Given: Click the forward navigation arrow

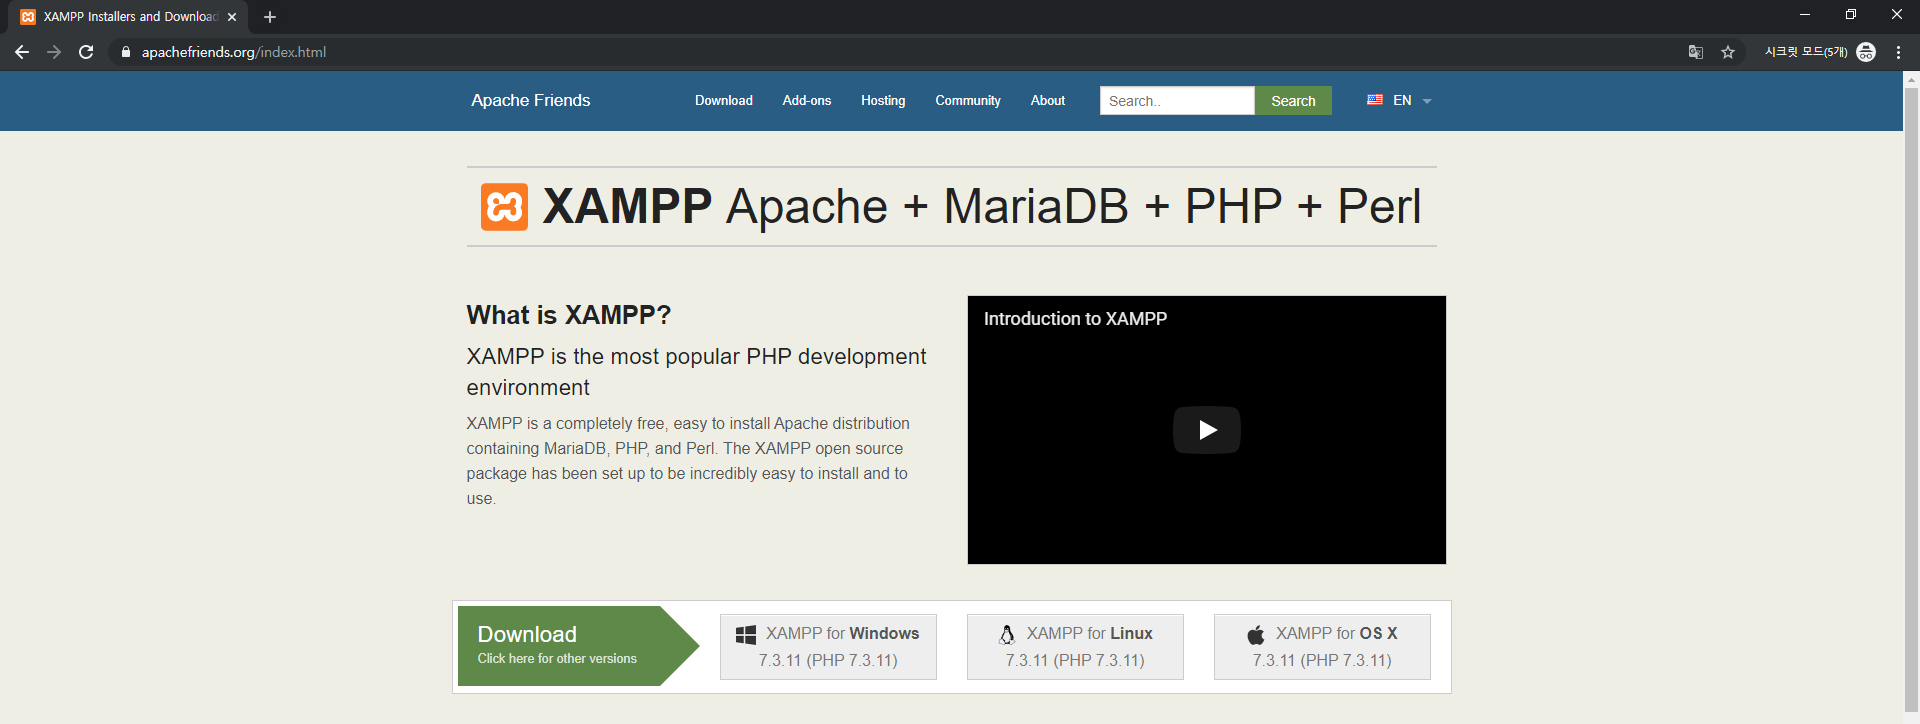Looking at the screenshot, I should pos(54,52).
